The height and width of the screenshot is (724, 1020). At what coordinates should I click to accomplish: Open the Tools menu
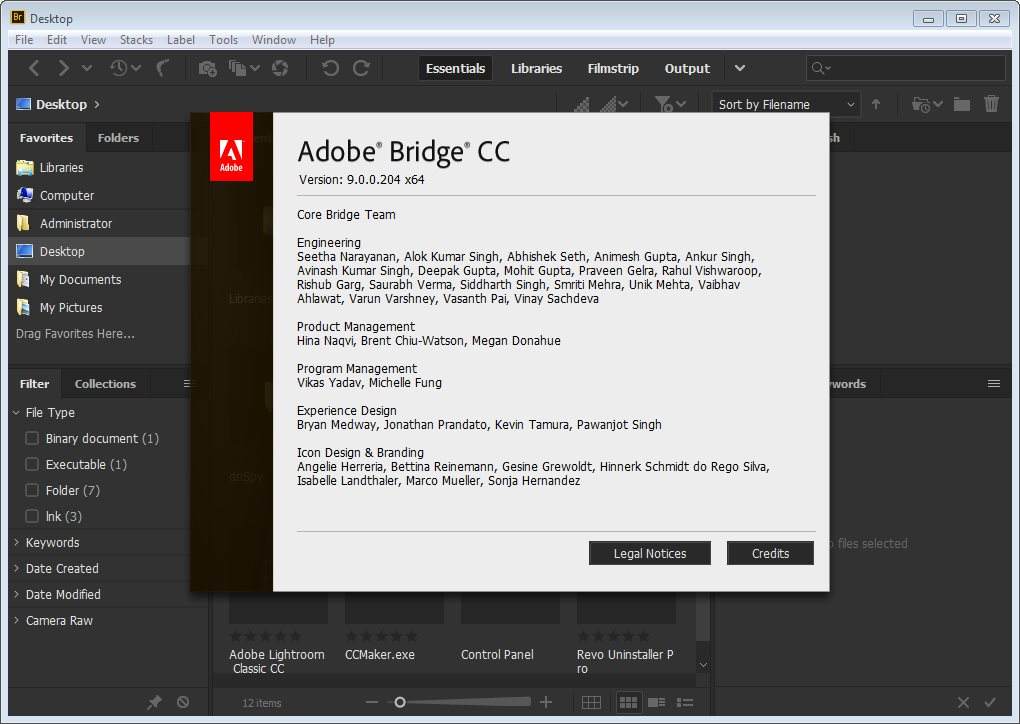(x=223, y=40)
